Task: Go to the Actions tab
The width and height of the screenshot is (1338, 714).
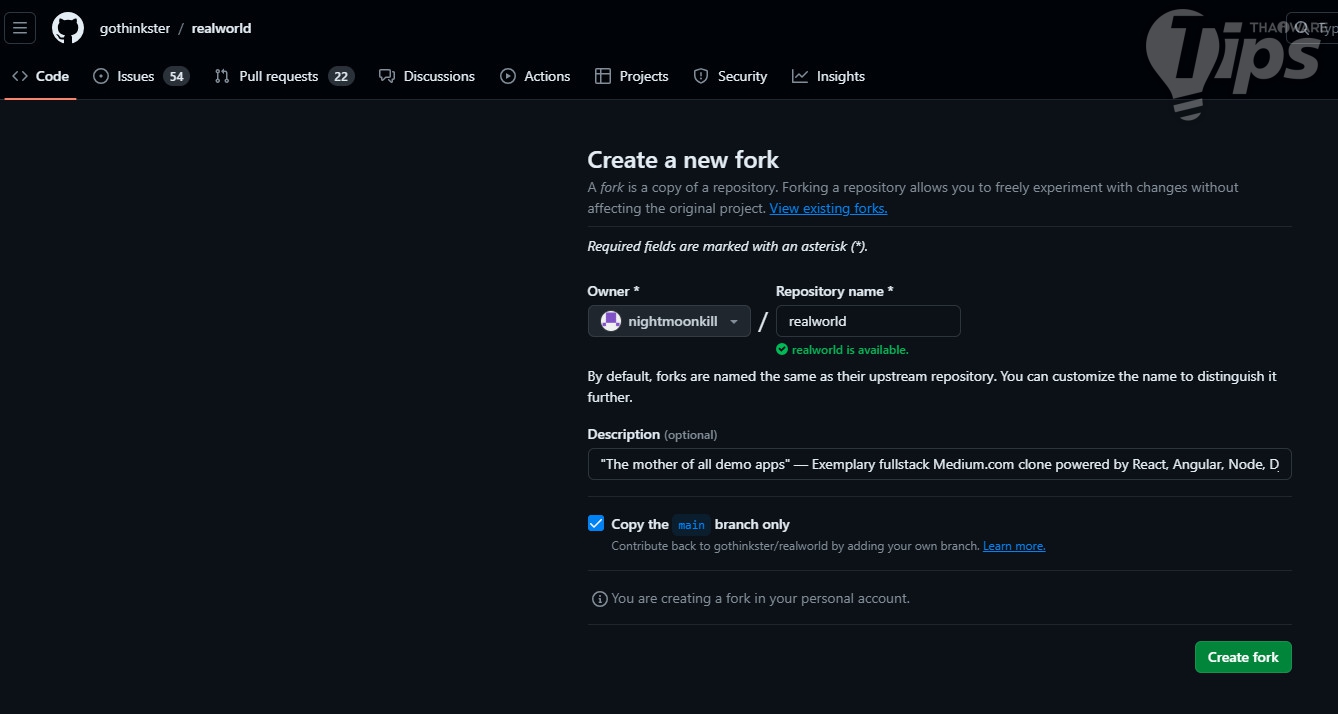Action: coord(535,76)
